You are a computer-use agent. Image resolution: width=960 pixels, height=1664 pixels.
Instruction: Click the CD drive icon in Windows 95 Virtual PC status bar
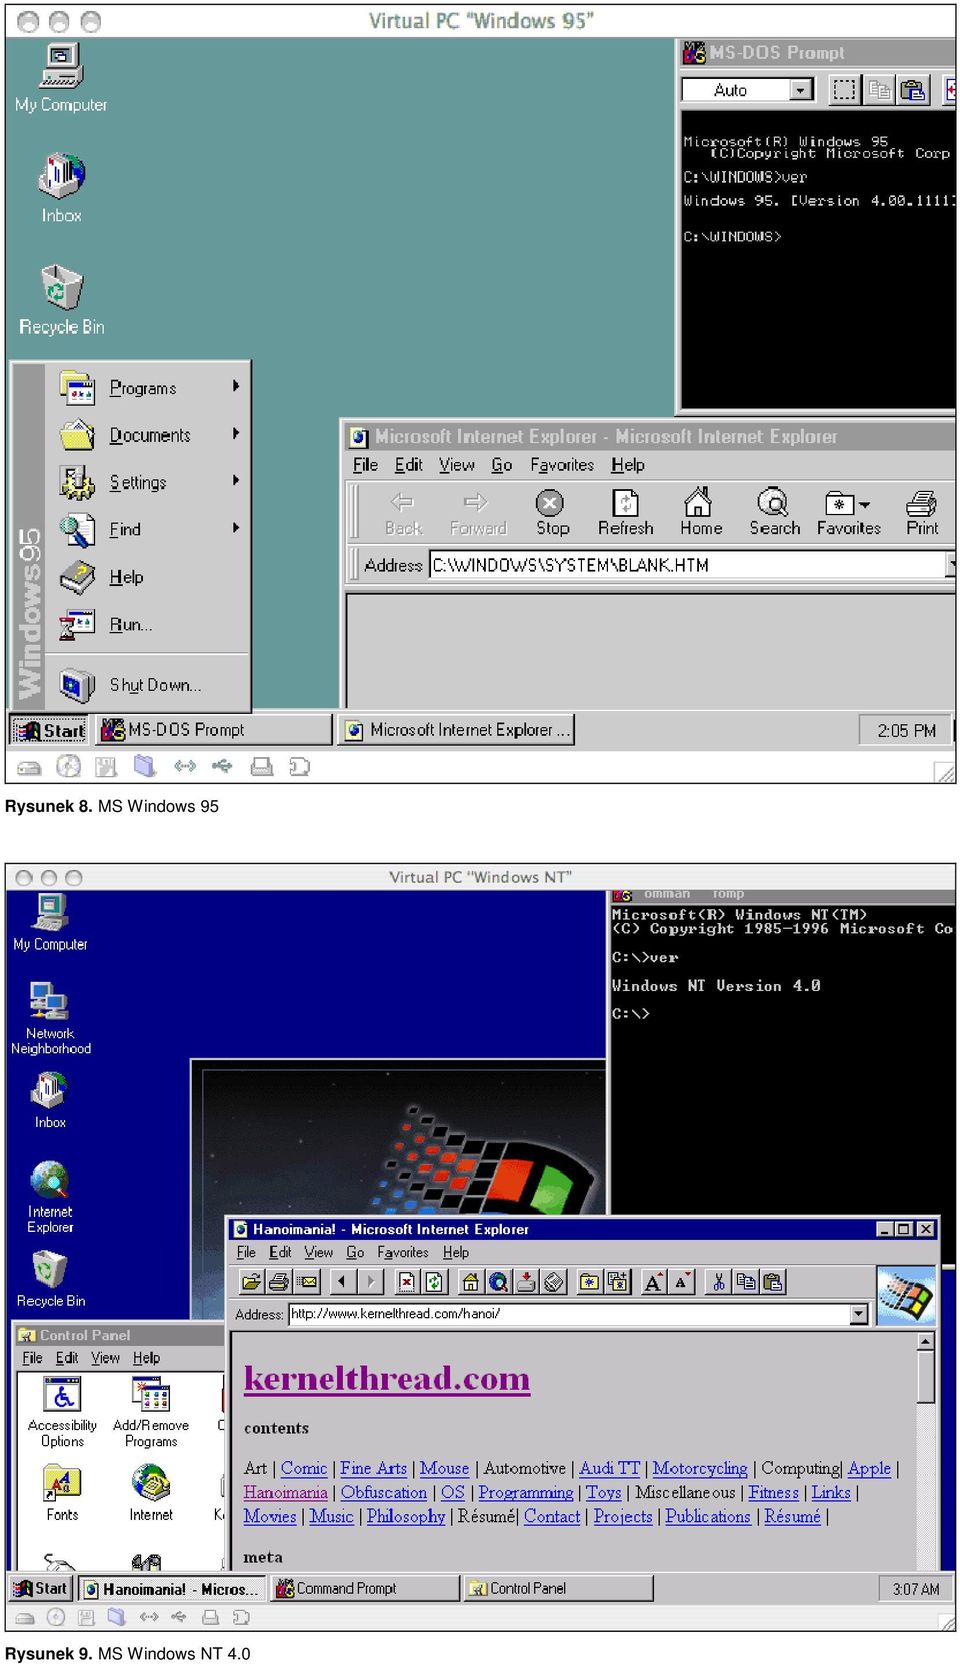(68, 767)
